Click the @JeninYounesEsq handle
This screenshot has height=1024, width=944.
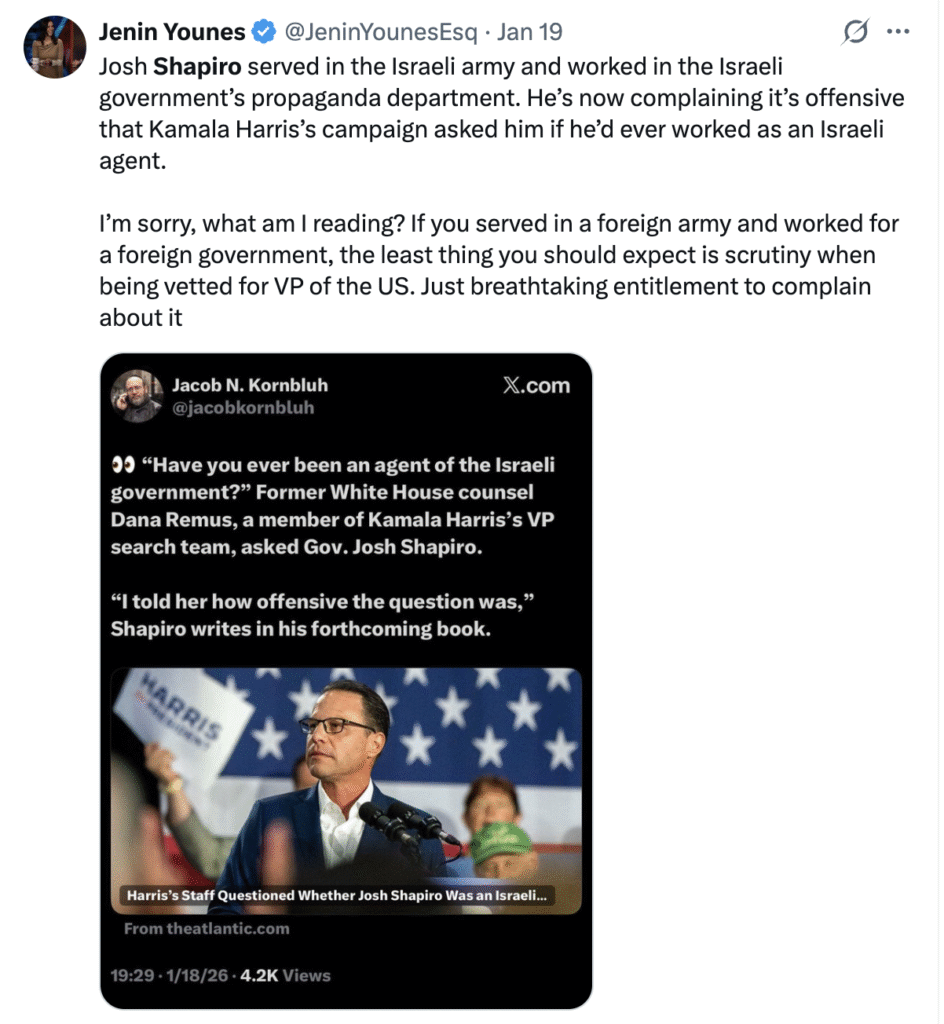point(382,33)
